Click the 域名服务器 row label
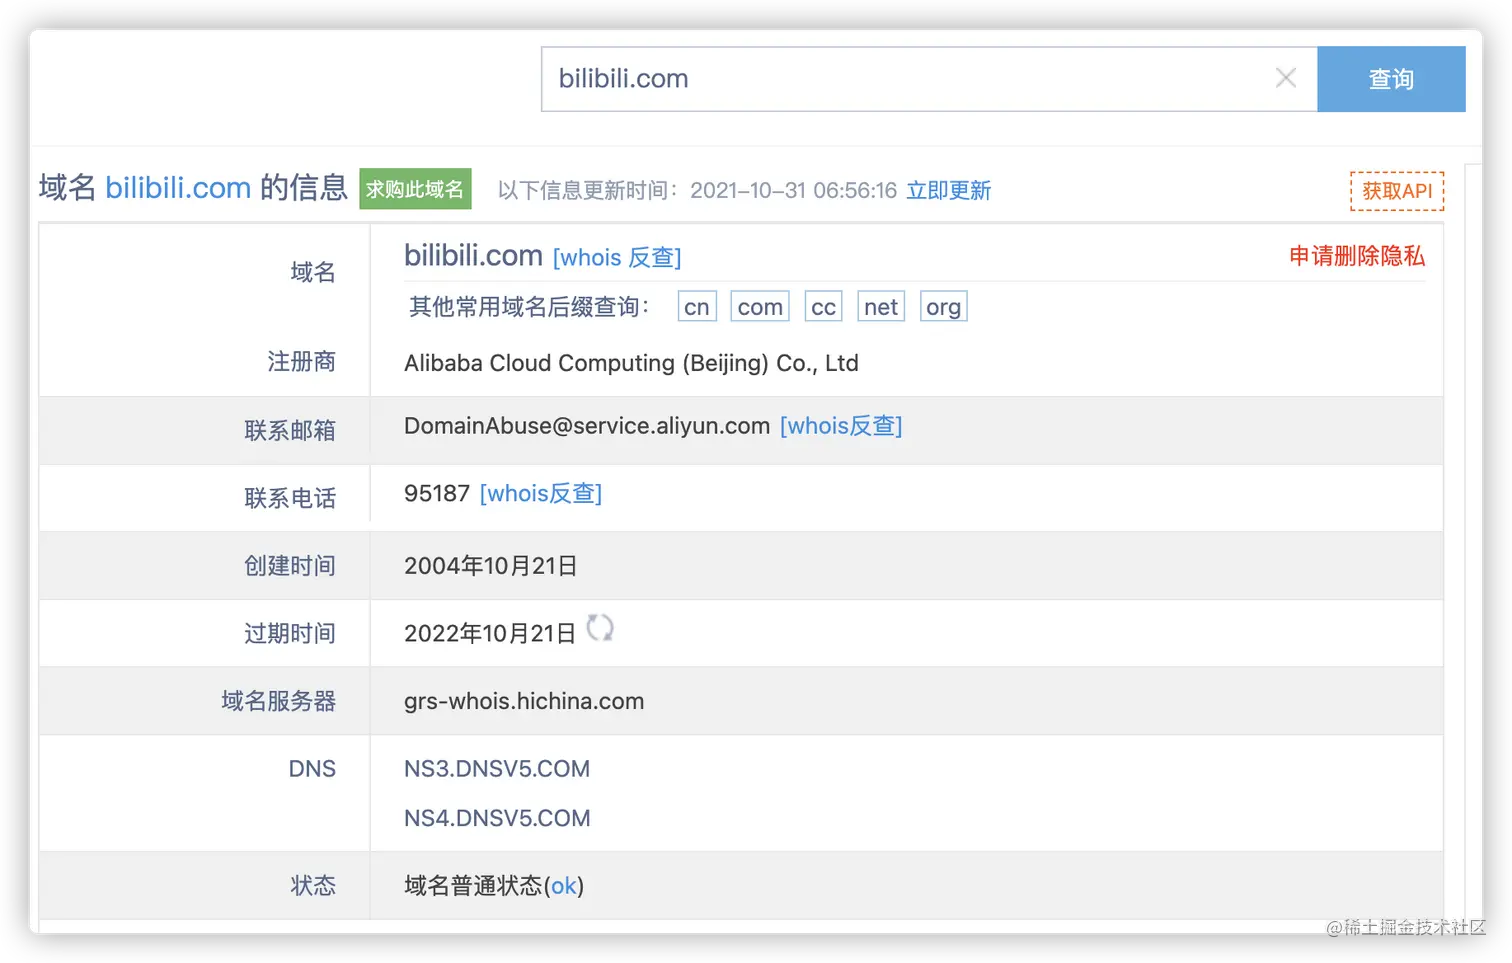Viewport: 1512px width, 963px height. click(x=278, y=702)
